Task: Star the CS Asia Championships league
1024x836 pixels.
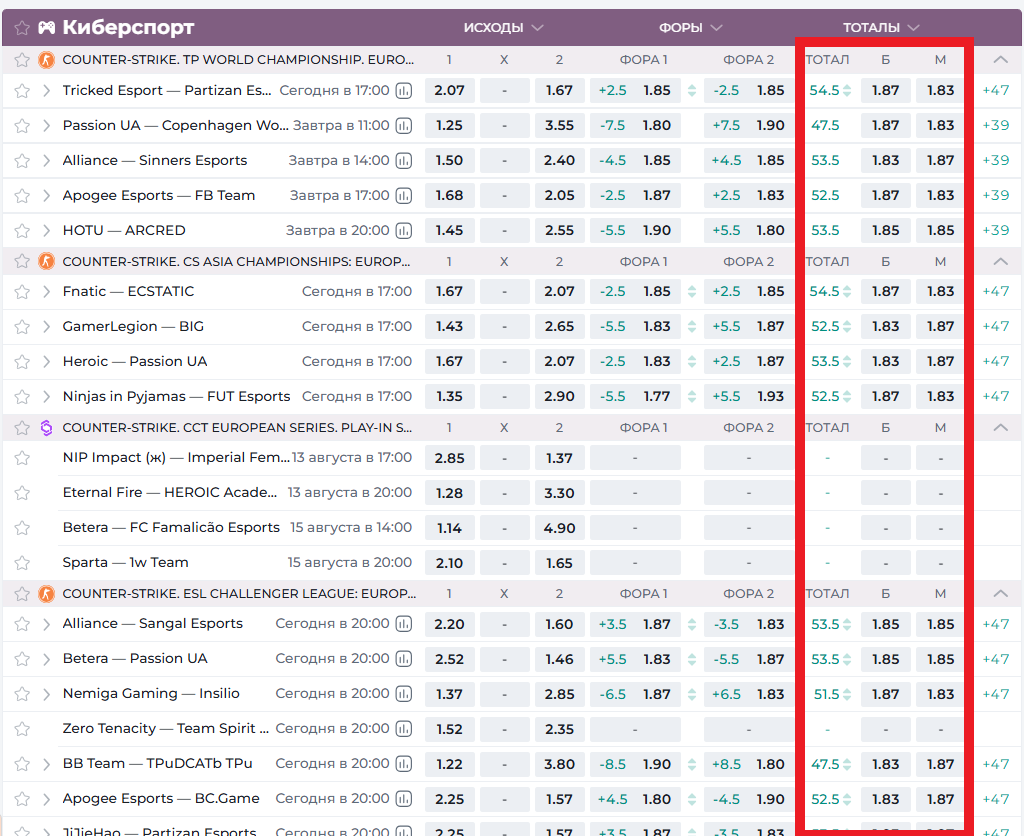Action: (x=22, y=261)
